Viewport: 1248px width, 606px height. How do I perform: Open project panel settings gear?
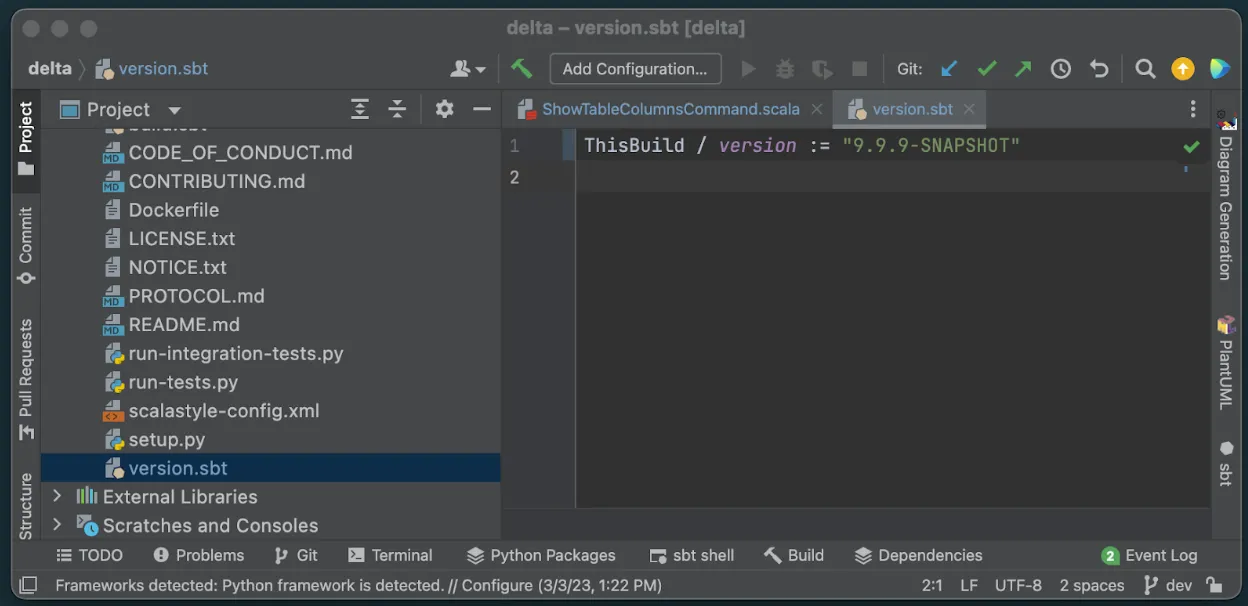(x=444, y=109)
